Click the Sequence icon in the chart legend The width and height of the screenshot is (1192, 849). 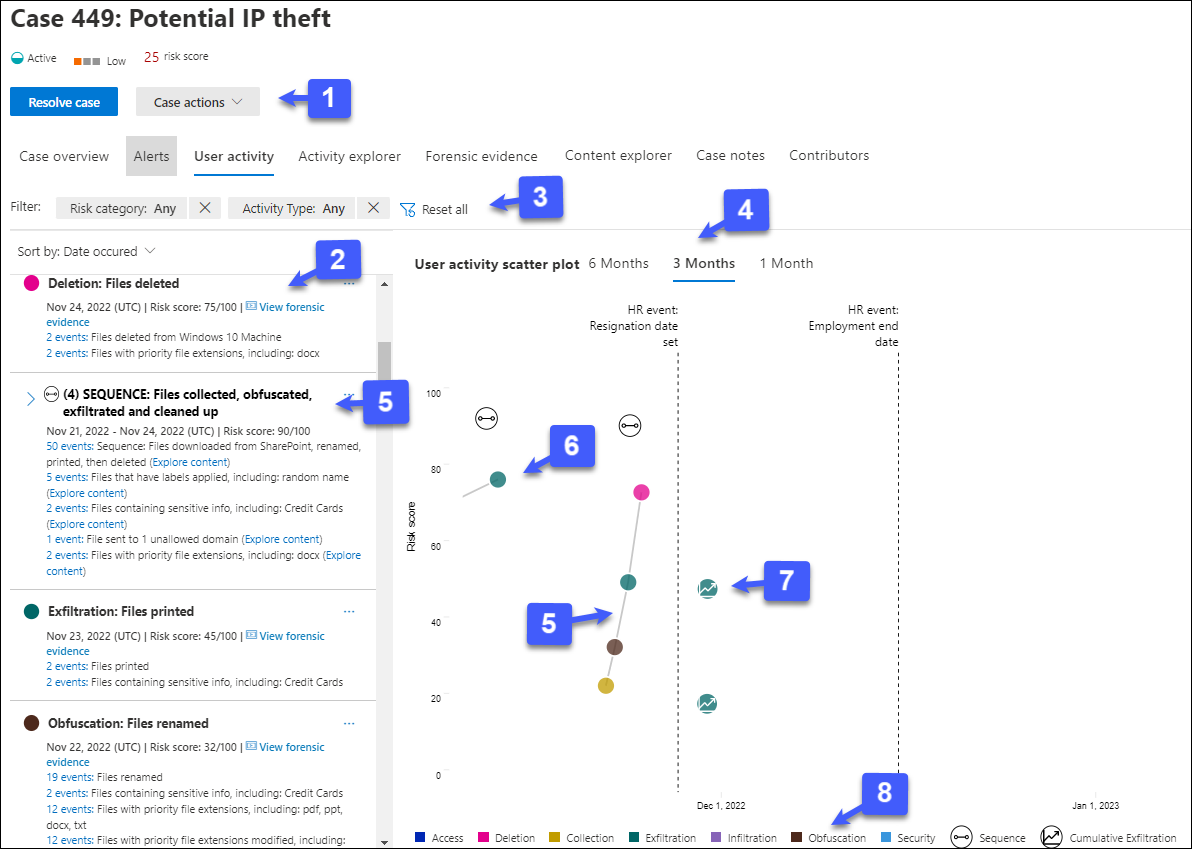(x=960, y=837)
